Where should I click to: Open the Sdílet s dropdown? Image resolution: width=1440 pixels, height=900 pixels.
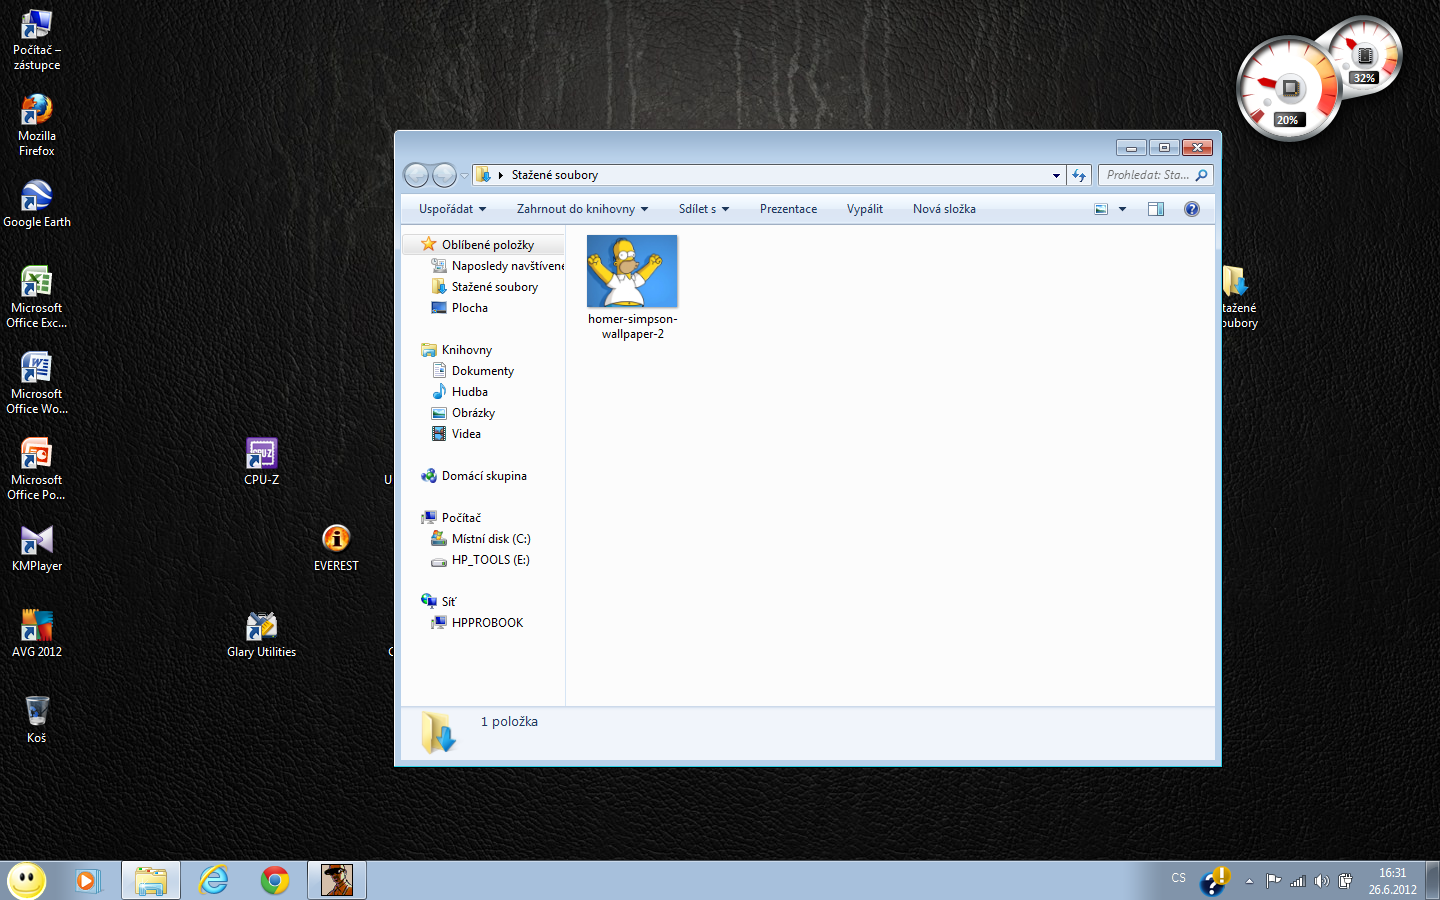click(704, 209)
